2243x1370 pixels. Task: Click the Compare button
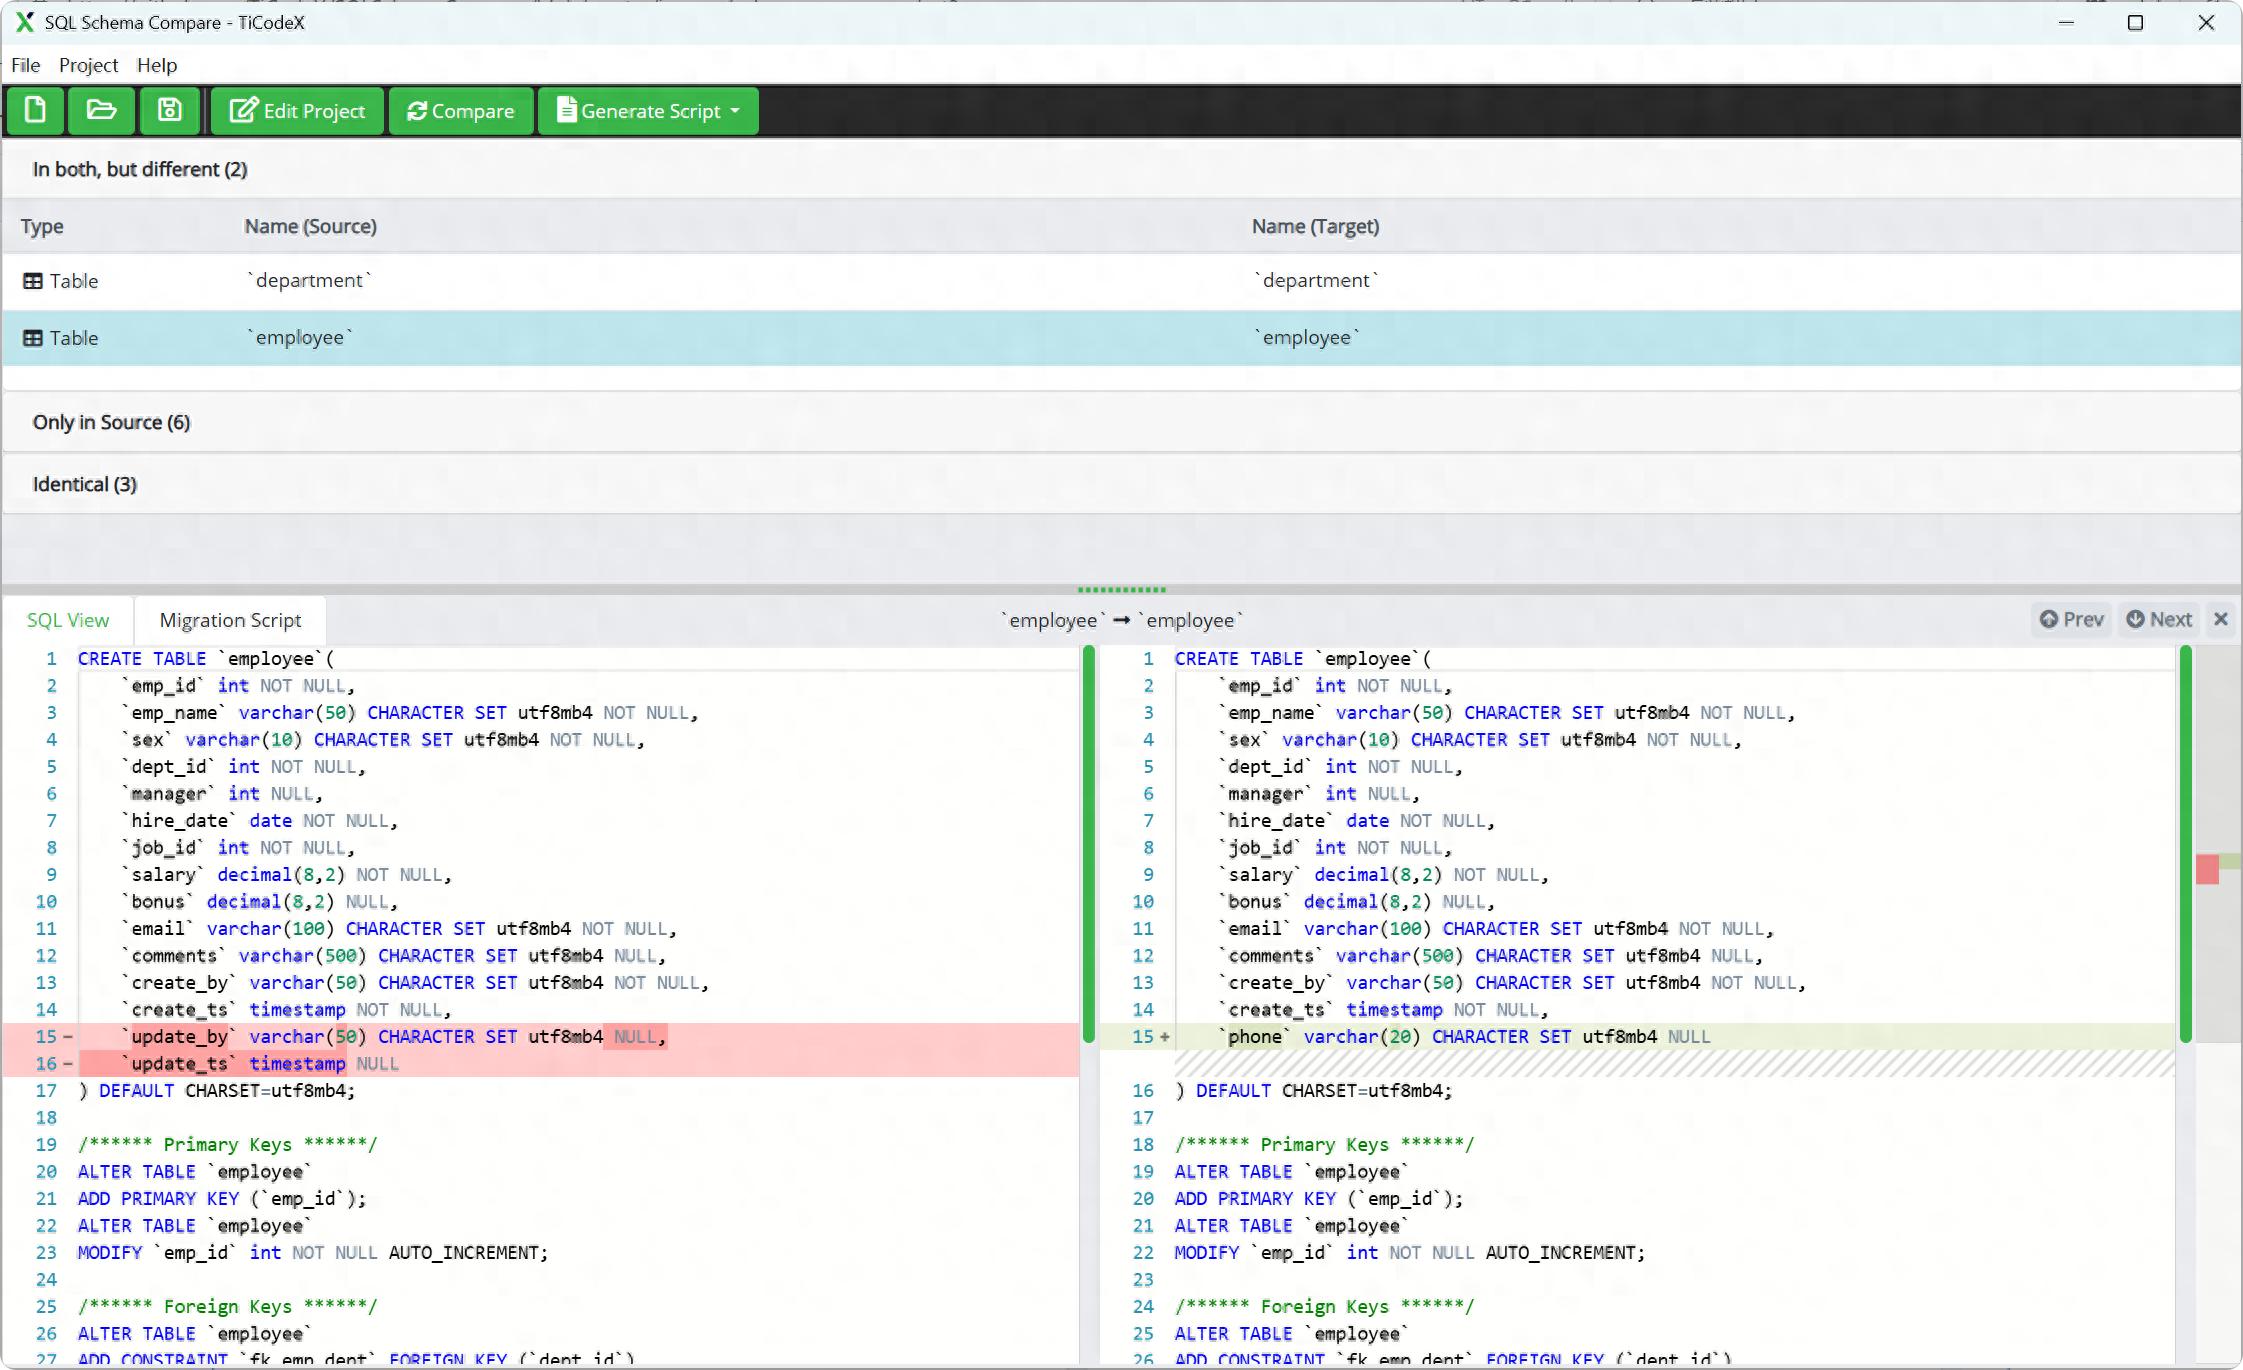click(460, 111)
